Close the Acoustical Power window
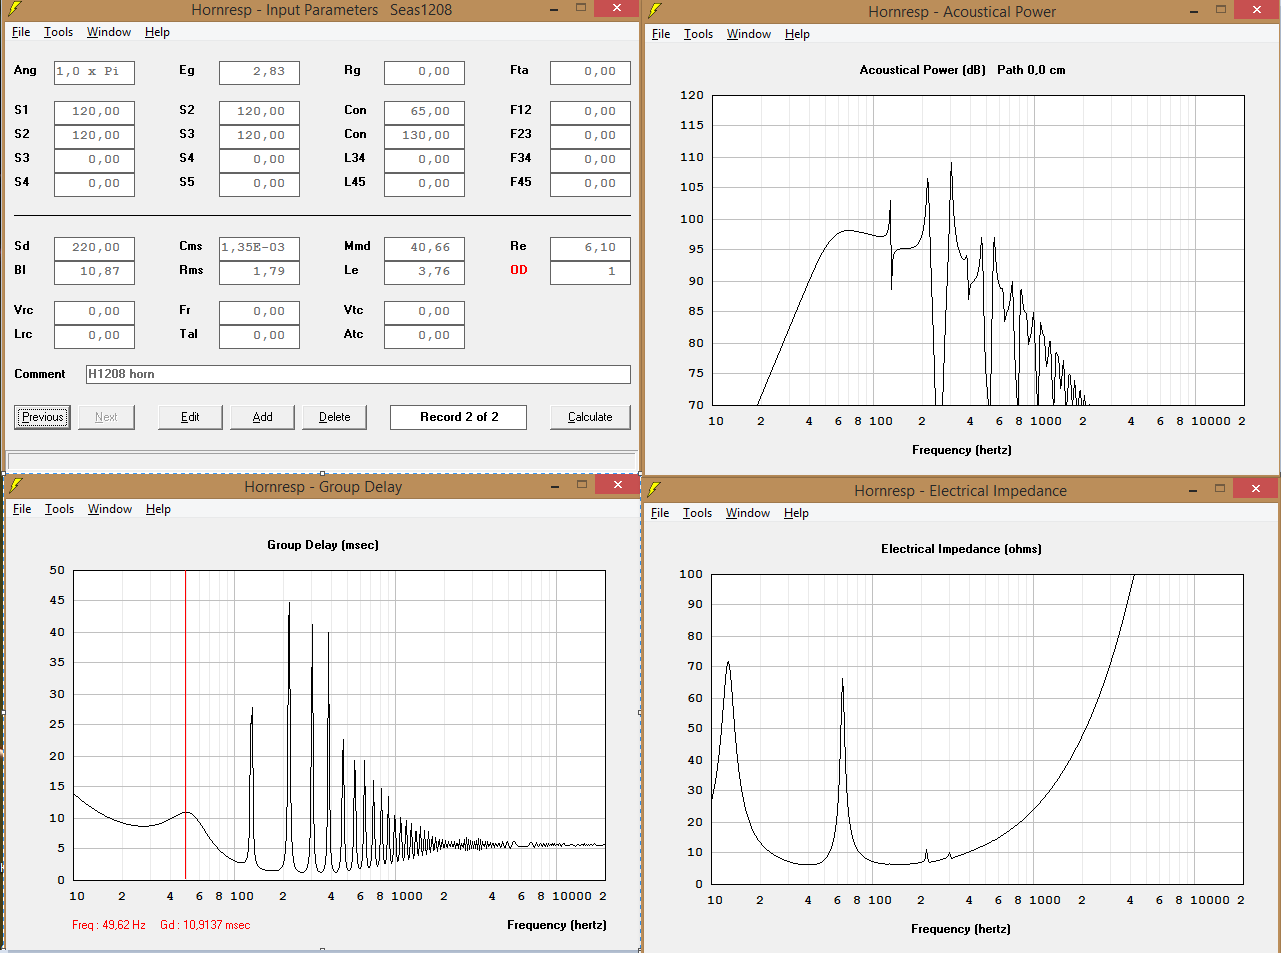The height and width of the screenshot is (953, 1281). point(1257,9)
